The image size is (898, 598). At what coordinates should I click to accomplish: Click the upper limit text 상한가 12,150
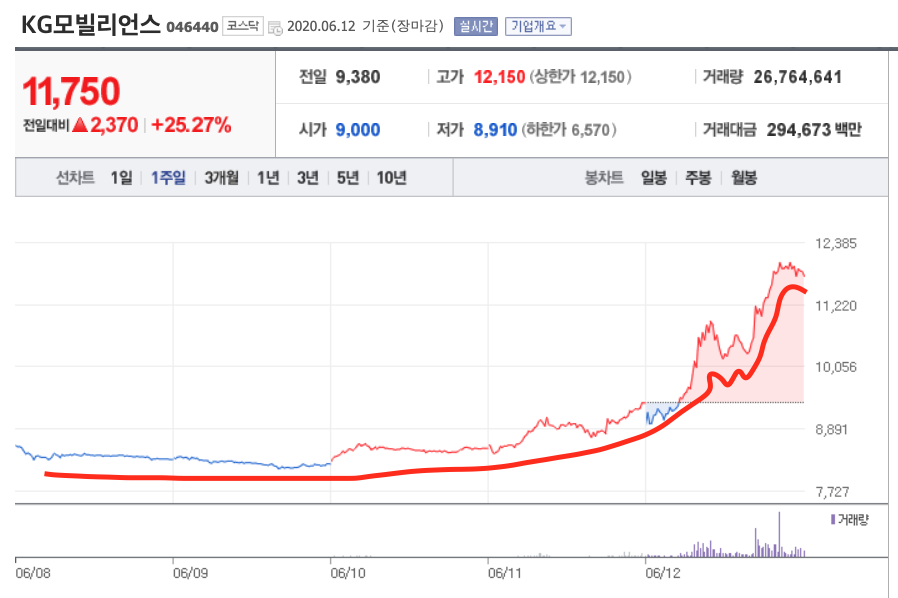click(581, 77)
